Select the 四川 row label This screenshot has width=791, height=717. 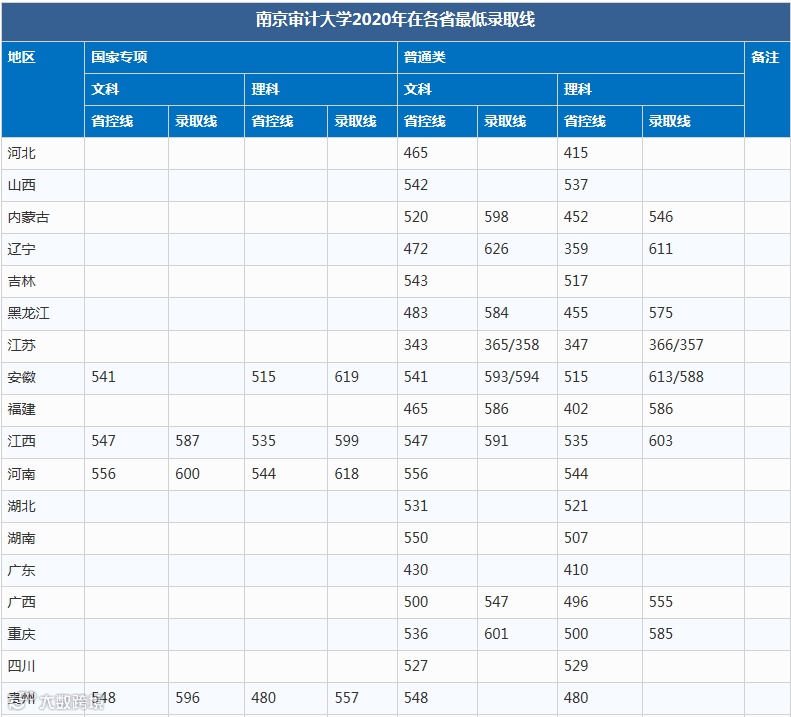(x=22, y=666)
